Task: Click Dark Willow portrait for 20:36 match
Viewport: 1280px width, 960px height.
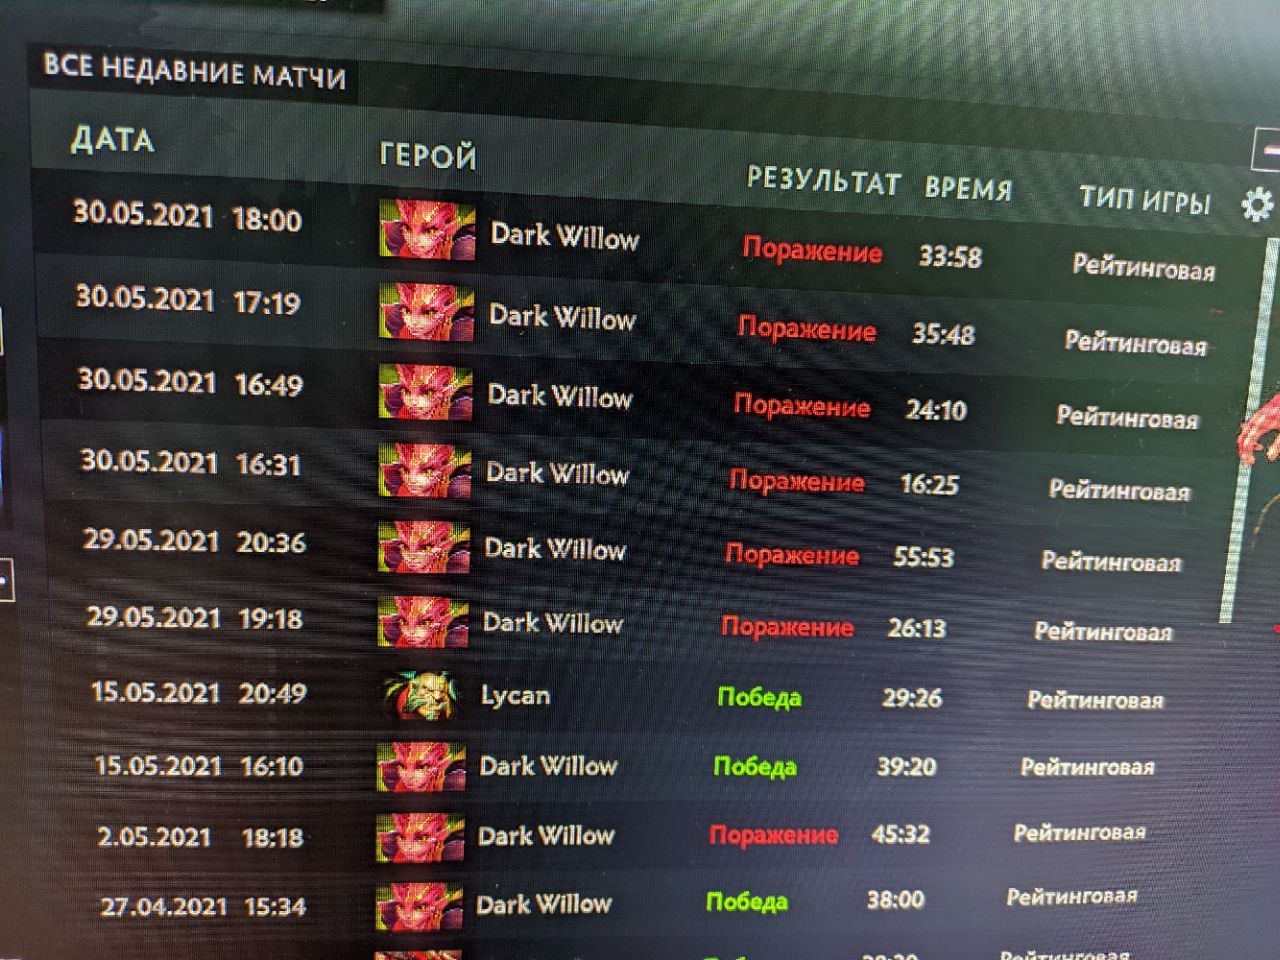Action: [424, 546]
